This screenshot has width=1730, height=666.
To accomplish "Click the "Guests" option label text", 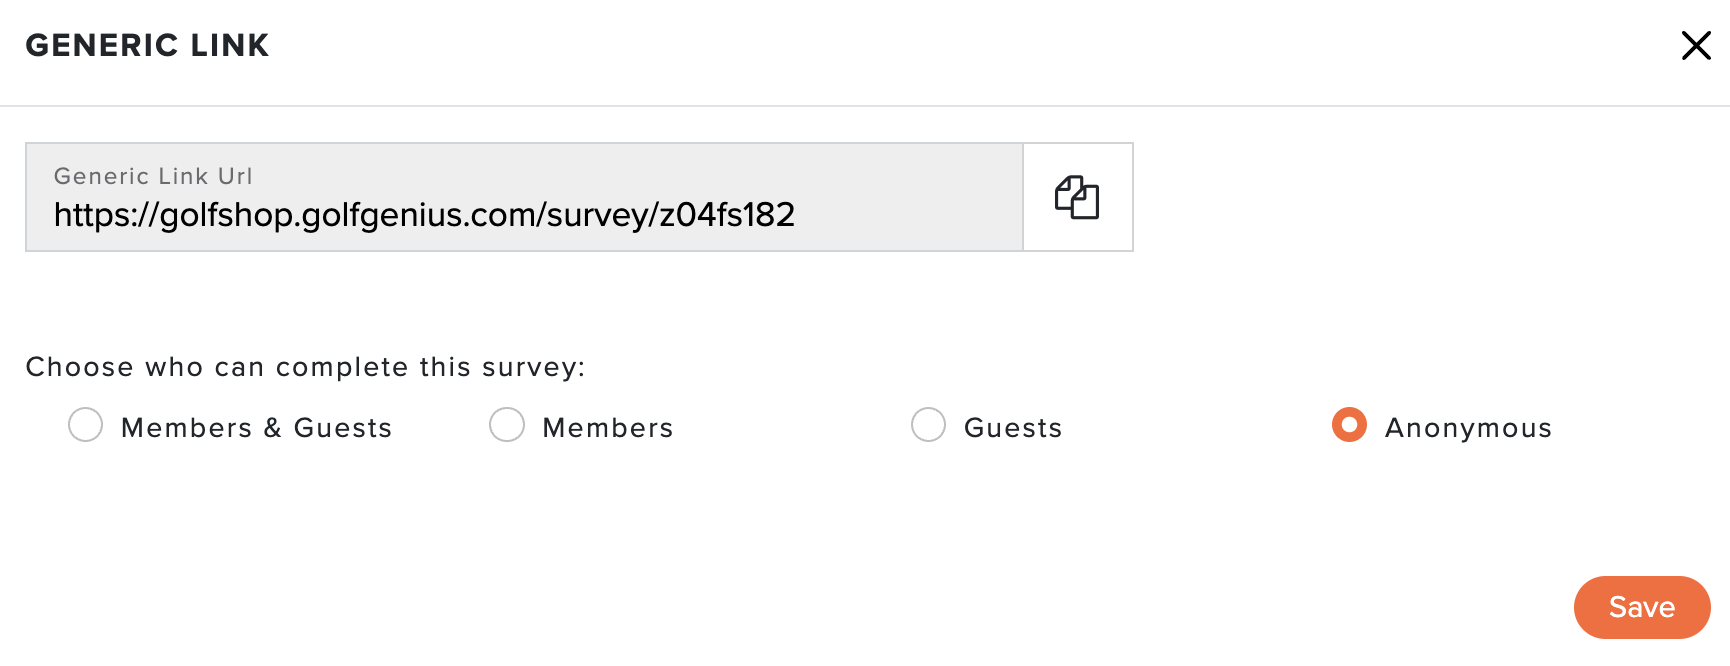I will (1013, 428).
